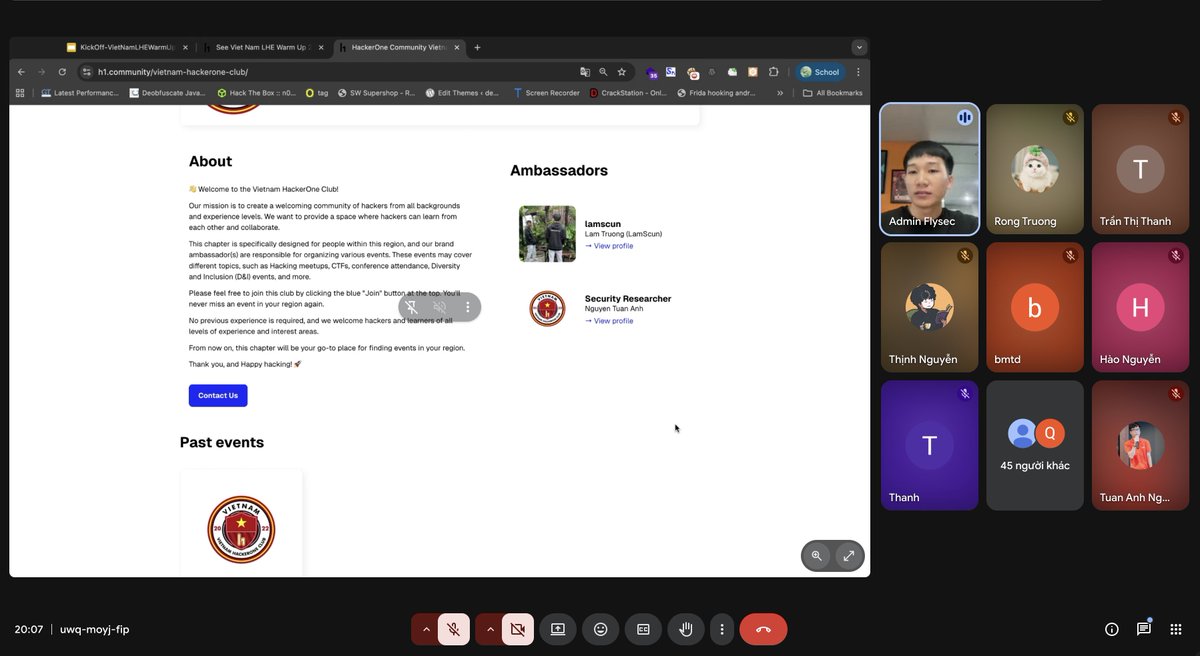Start presenting your screen
Screen dimensions: 1200x656
point(558,629)
